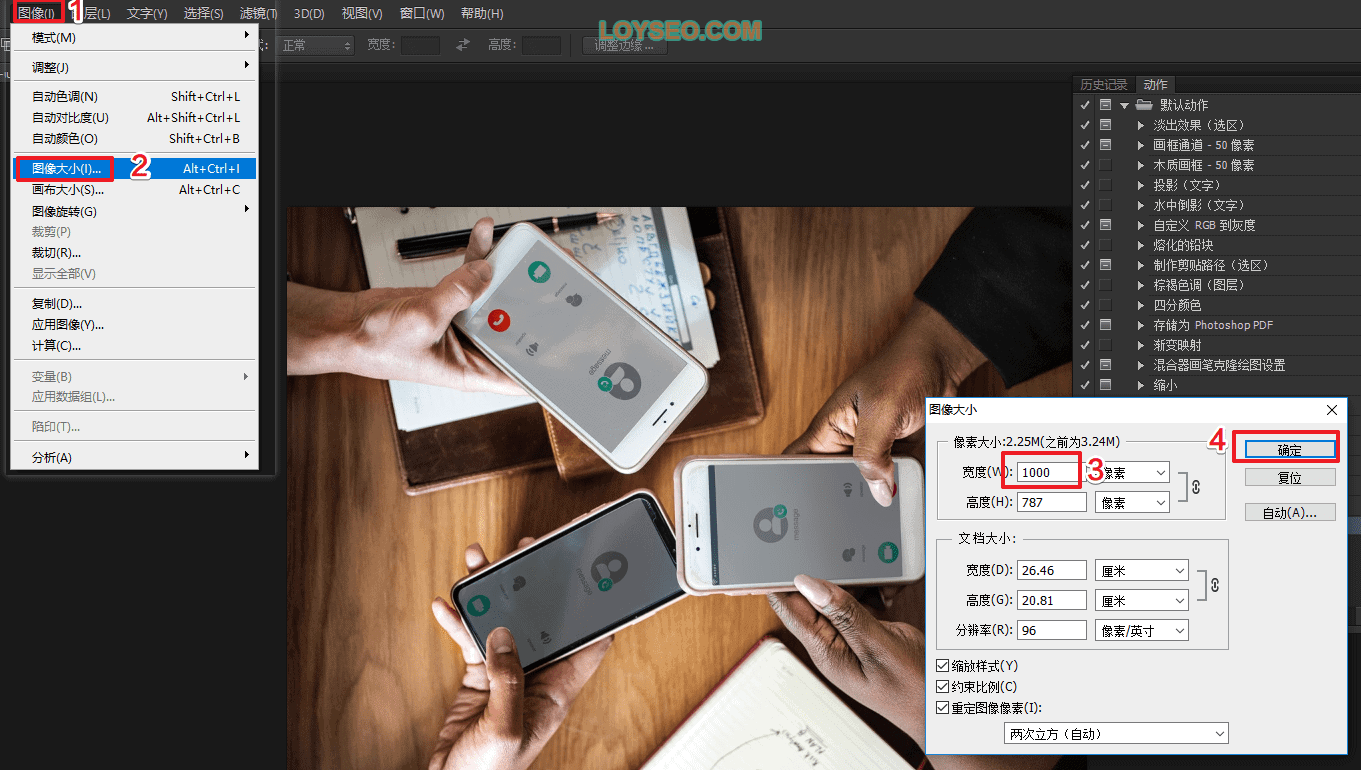Screen dimensions: 1361x770
Task: Uncheck 缩放样式(Y) checkbox
Action: pos(942,666)
